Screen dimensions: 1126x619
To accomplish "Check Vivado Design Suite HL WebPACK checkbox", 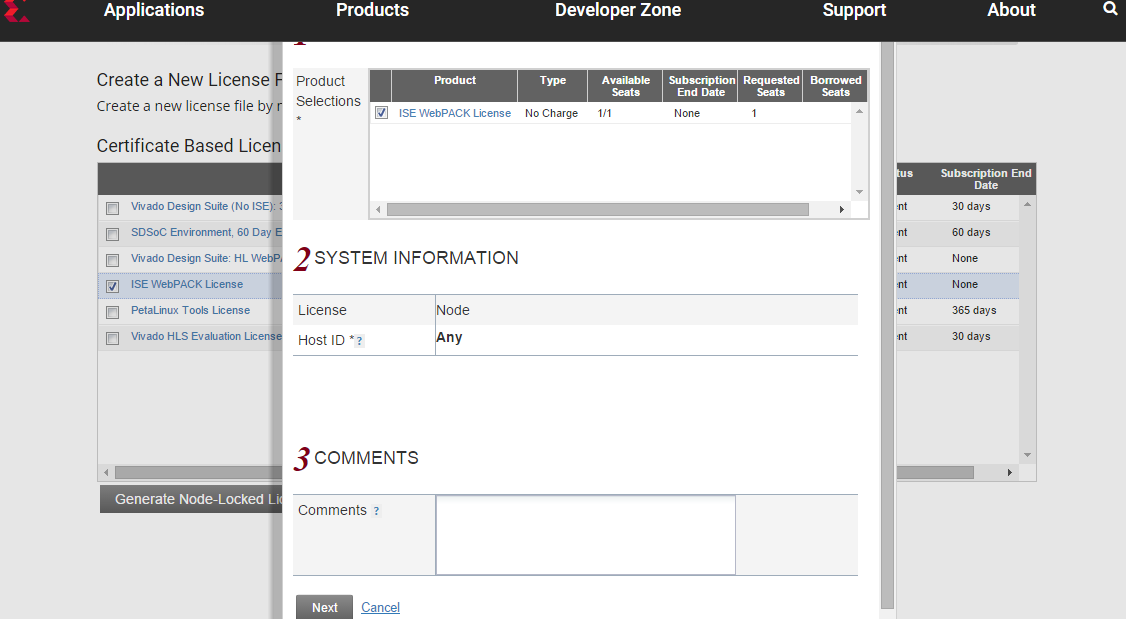I will tap(113, 260).
